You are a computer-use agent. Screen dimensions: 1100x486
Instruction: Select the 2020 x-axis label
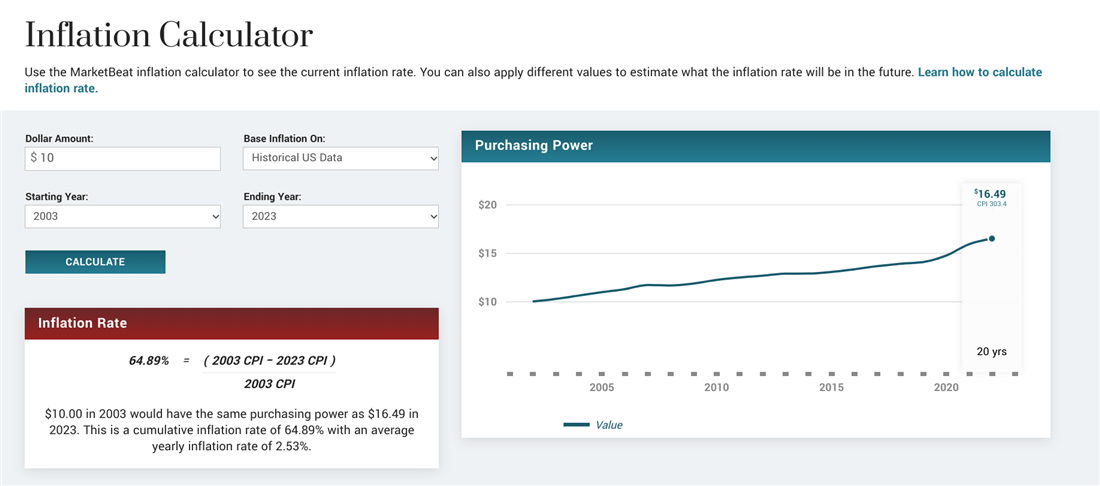(946, 387)
